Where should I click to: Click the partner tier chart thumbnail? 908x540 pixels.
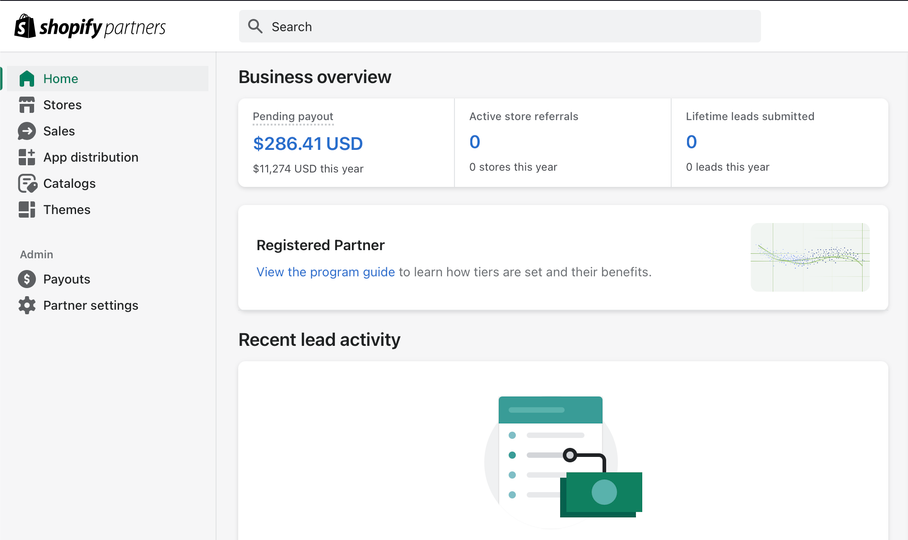tap(810, 257)
